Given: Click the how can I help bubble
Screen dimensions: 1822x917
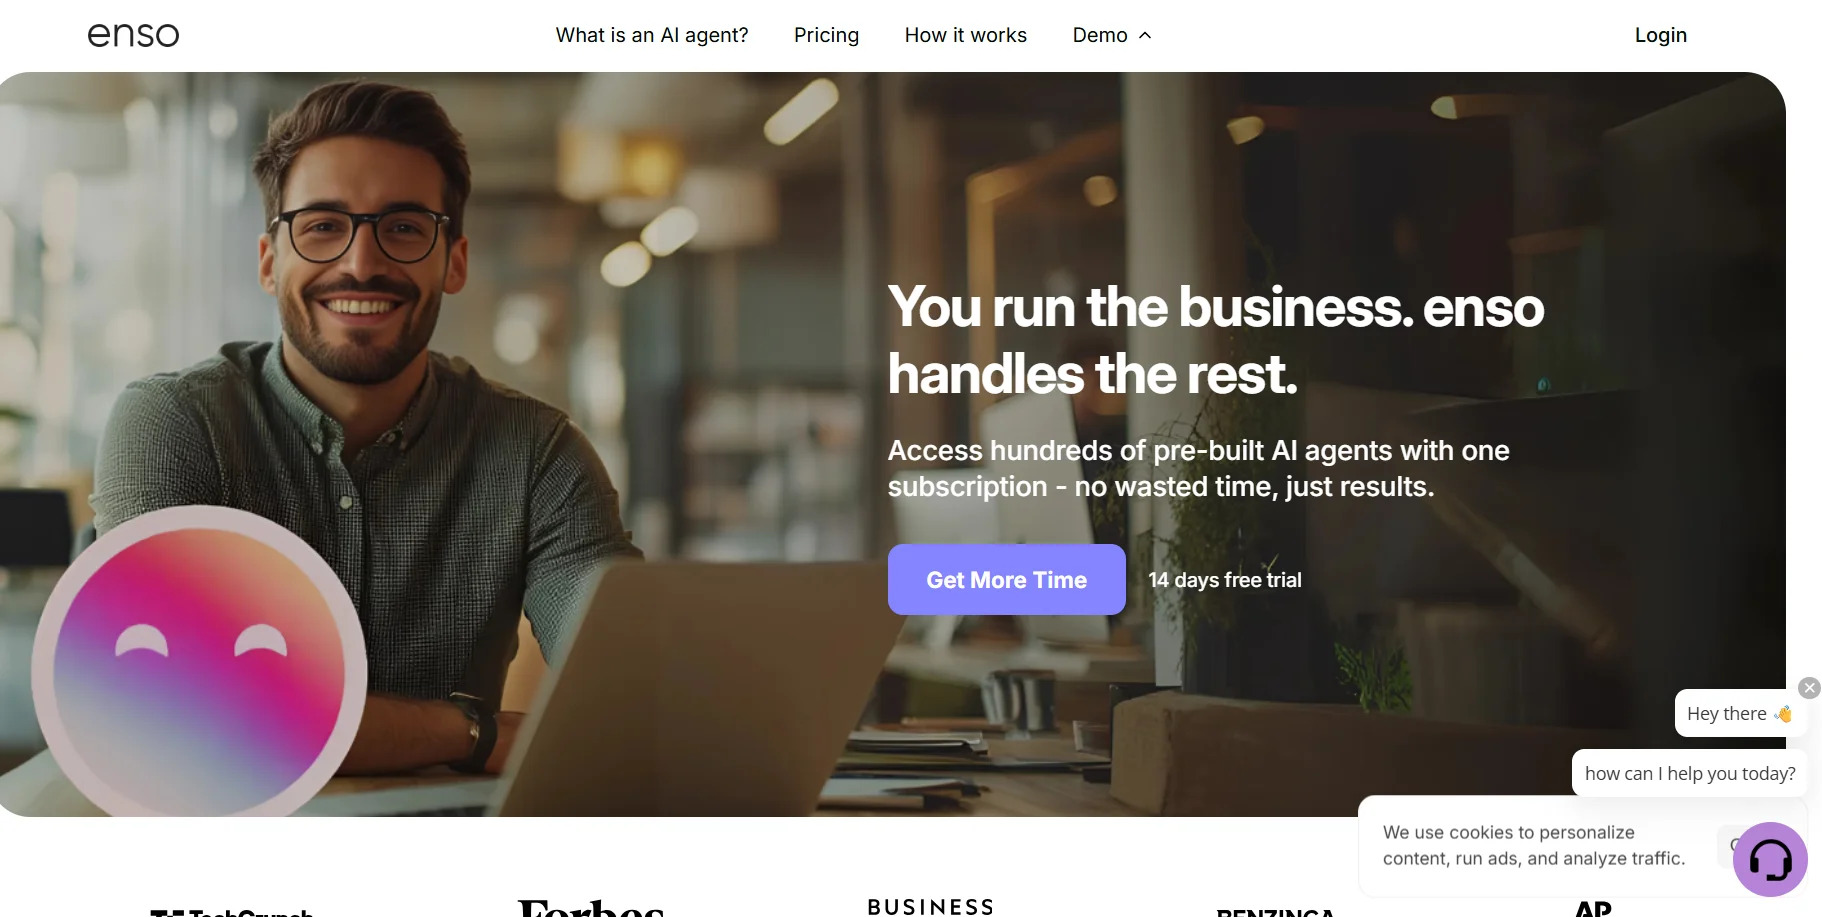Looking at the screenshot, I should pyautogui.click(x=1690, y=773).
